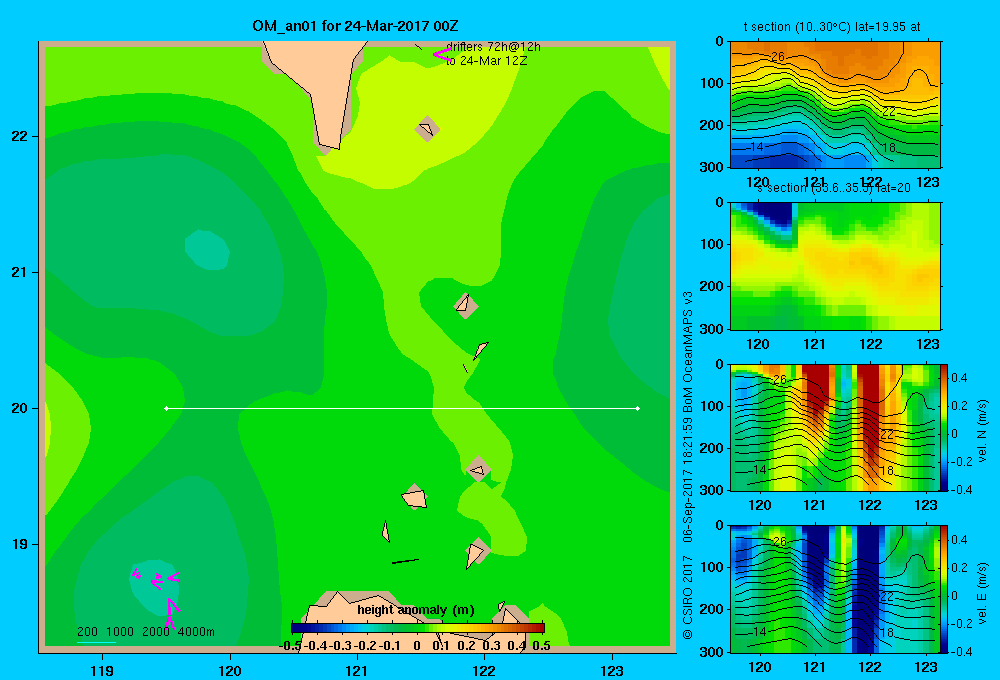The width and height of the screenshot is (1000, 680).
Task: Click latitude label 19 on main map
Action: click(20, 544)
